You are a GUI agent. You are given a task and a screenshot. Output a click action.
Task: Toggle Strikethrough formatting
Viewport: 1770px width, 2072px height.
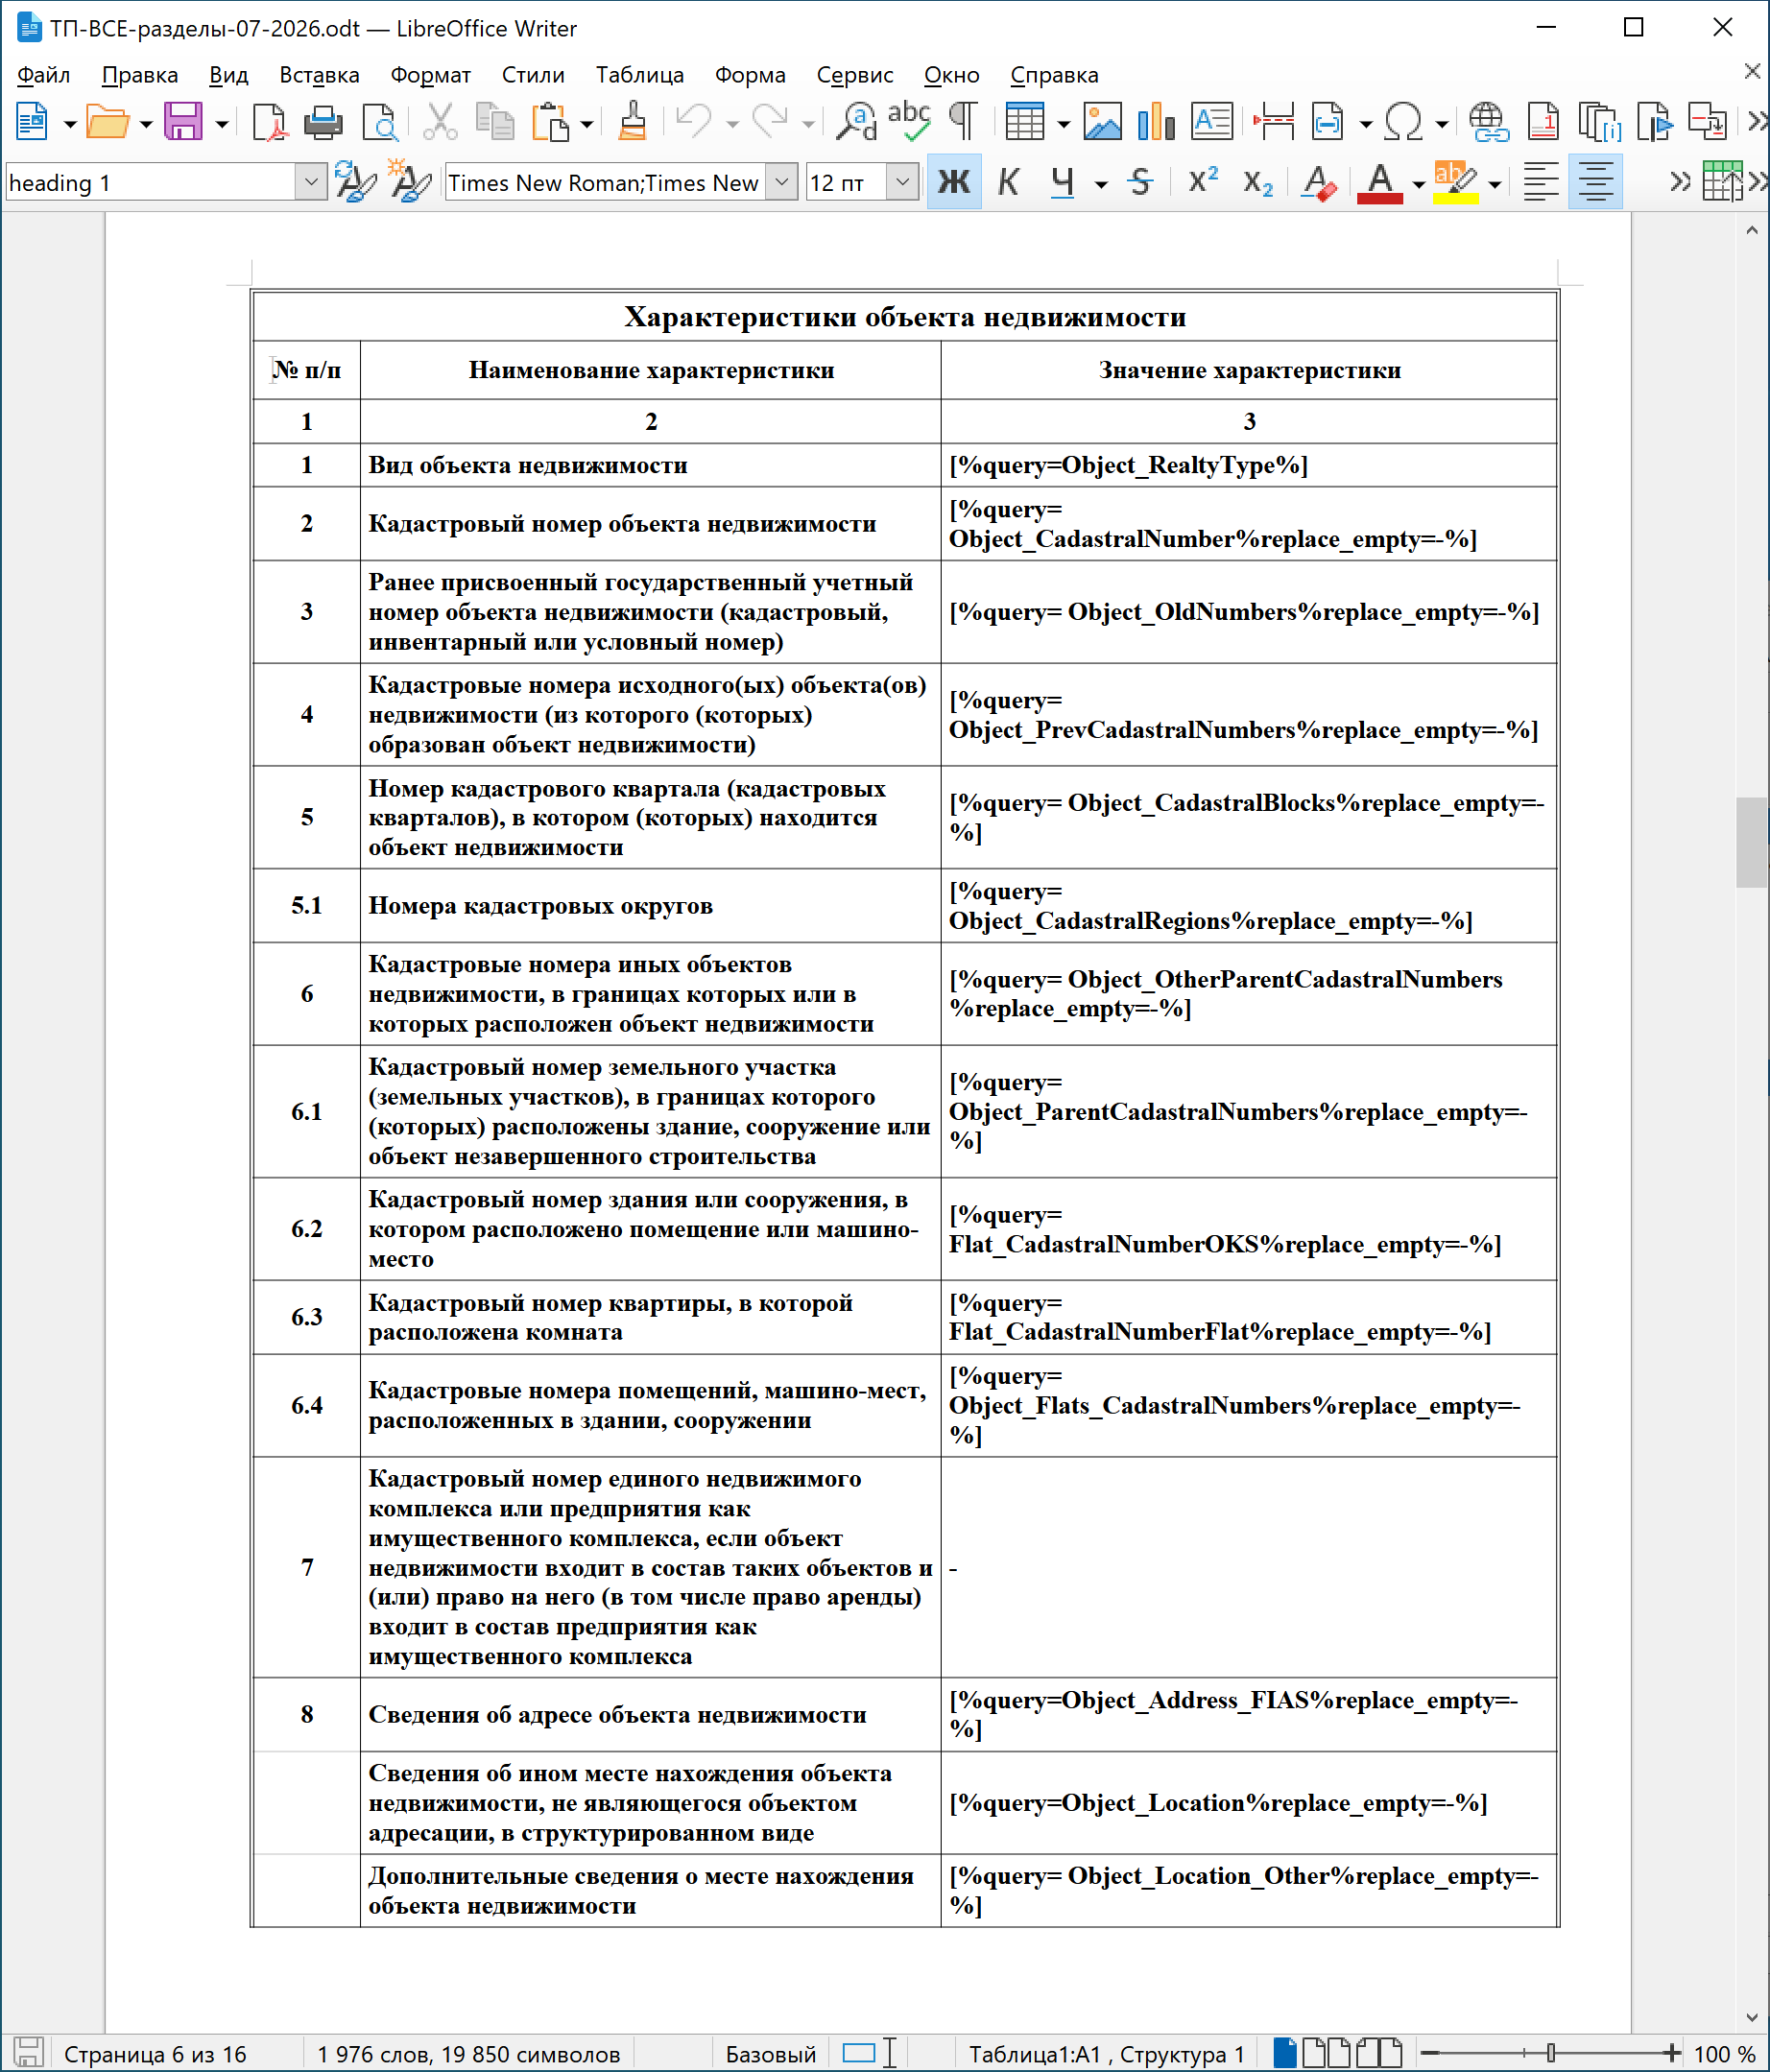[x=1140, y=183]
